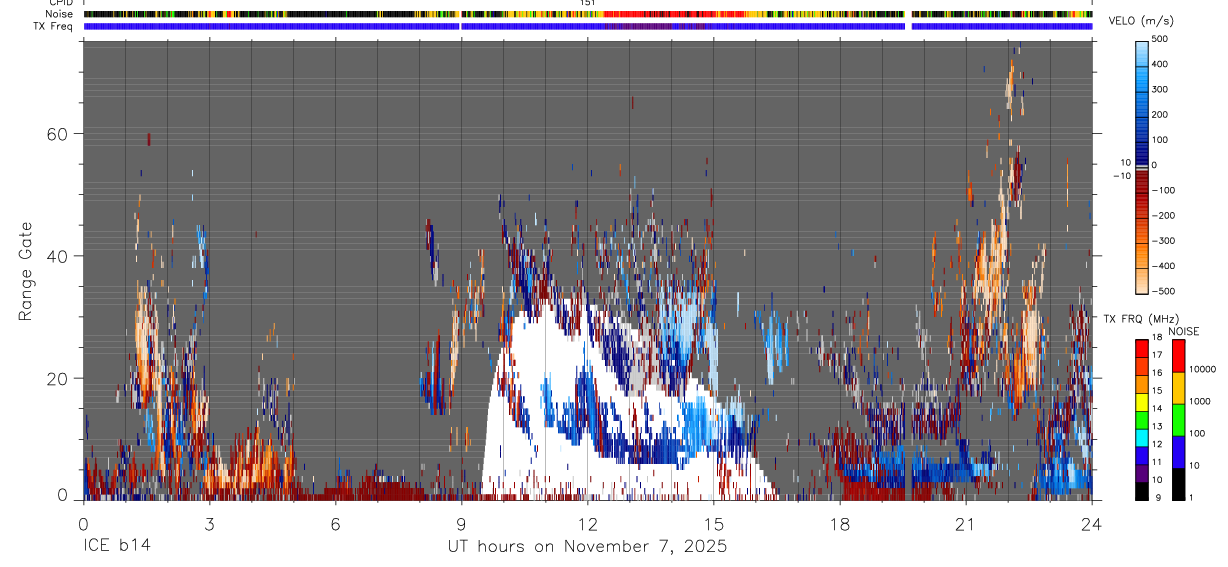Click the 'VELO (m/s)' colorbar title
Viewport: 1228px width, 567px height.
[x=1141, y=22]
